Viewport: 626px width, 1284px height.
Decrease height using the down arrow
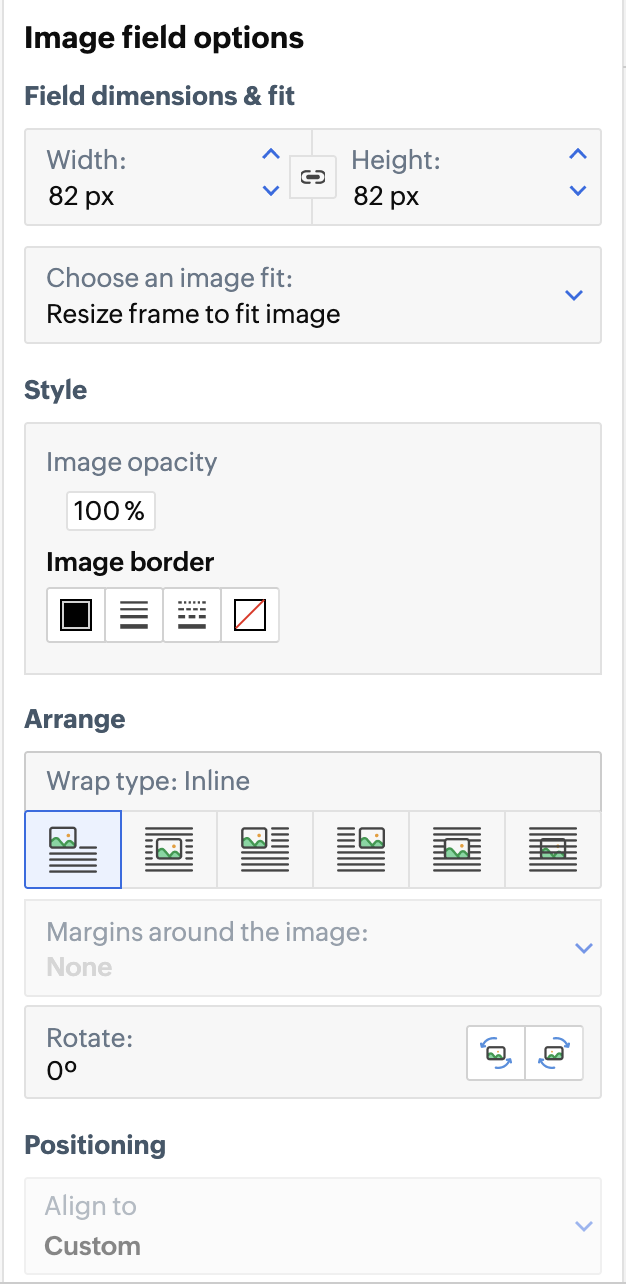click(577, 191)
